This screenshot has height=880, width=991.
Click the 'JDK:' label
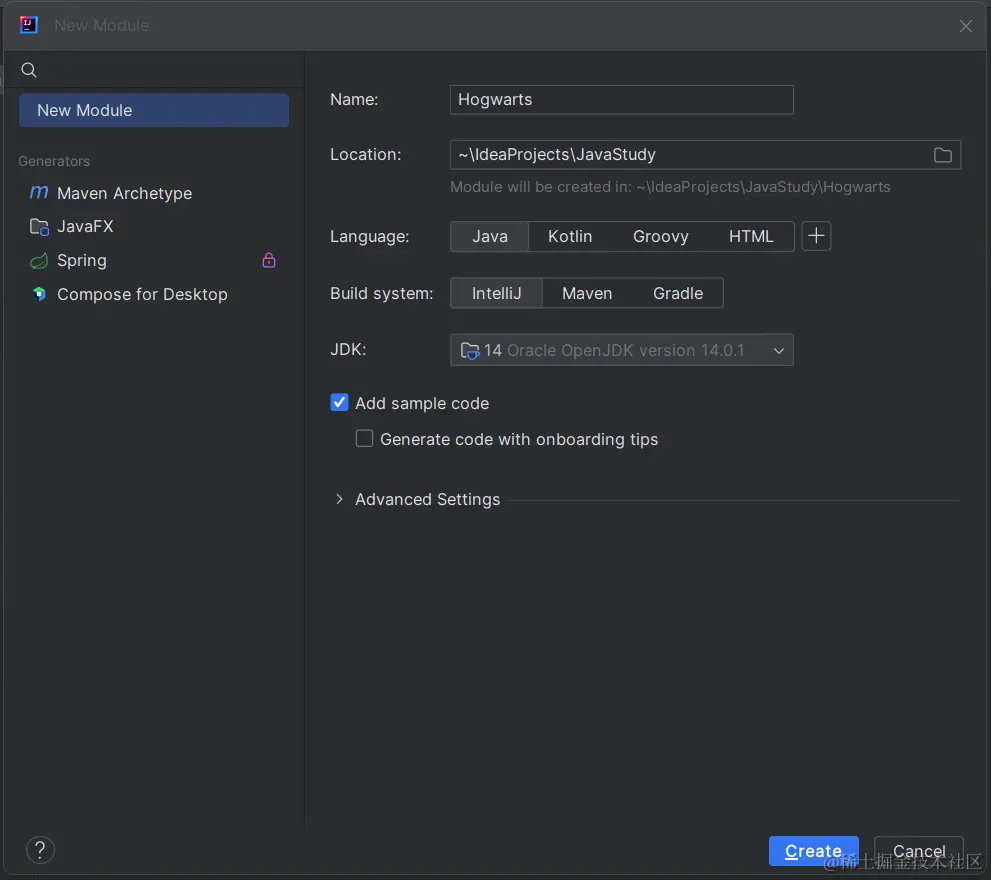[x=348, y=349]
